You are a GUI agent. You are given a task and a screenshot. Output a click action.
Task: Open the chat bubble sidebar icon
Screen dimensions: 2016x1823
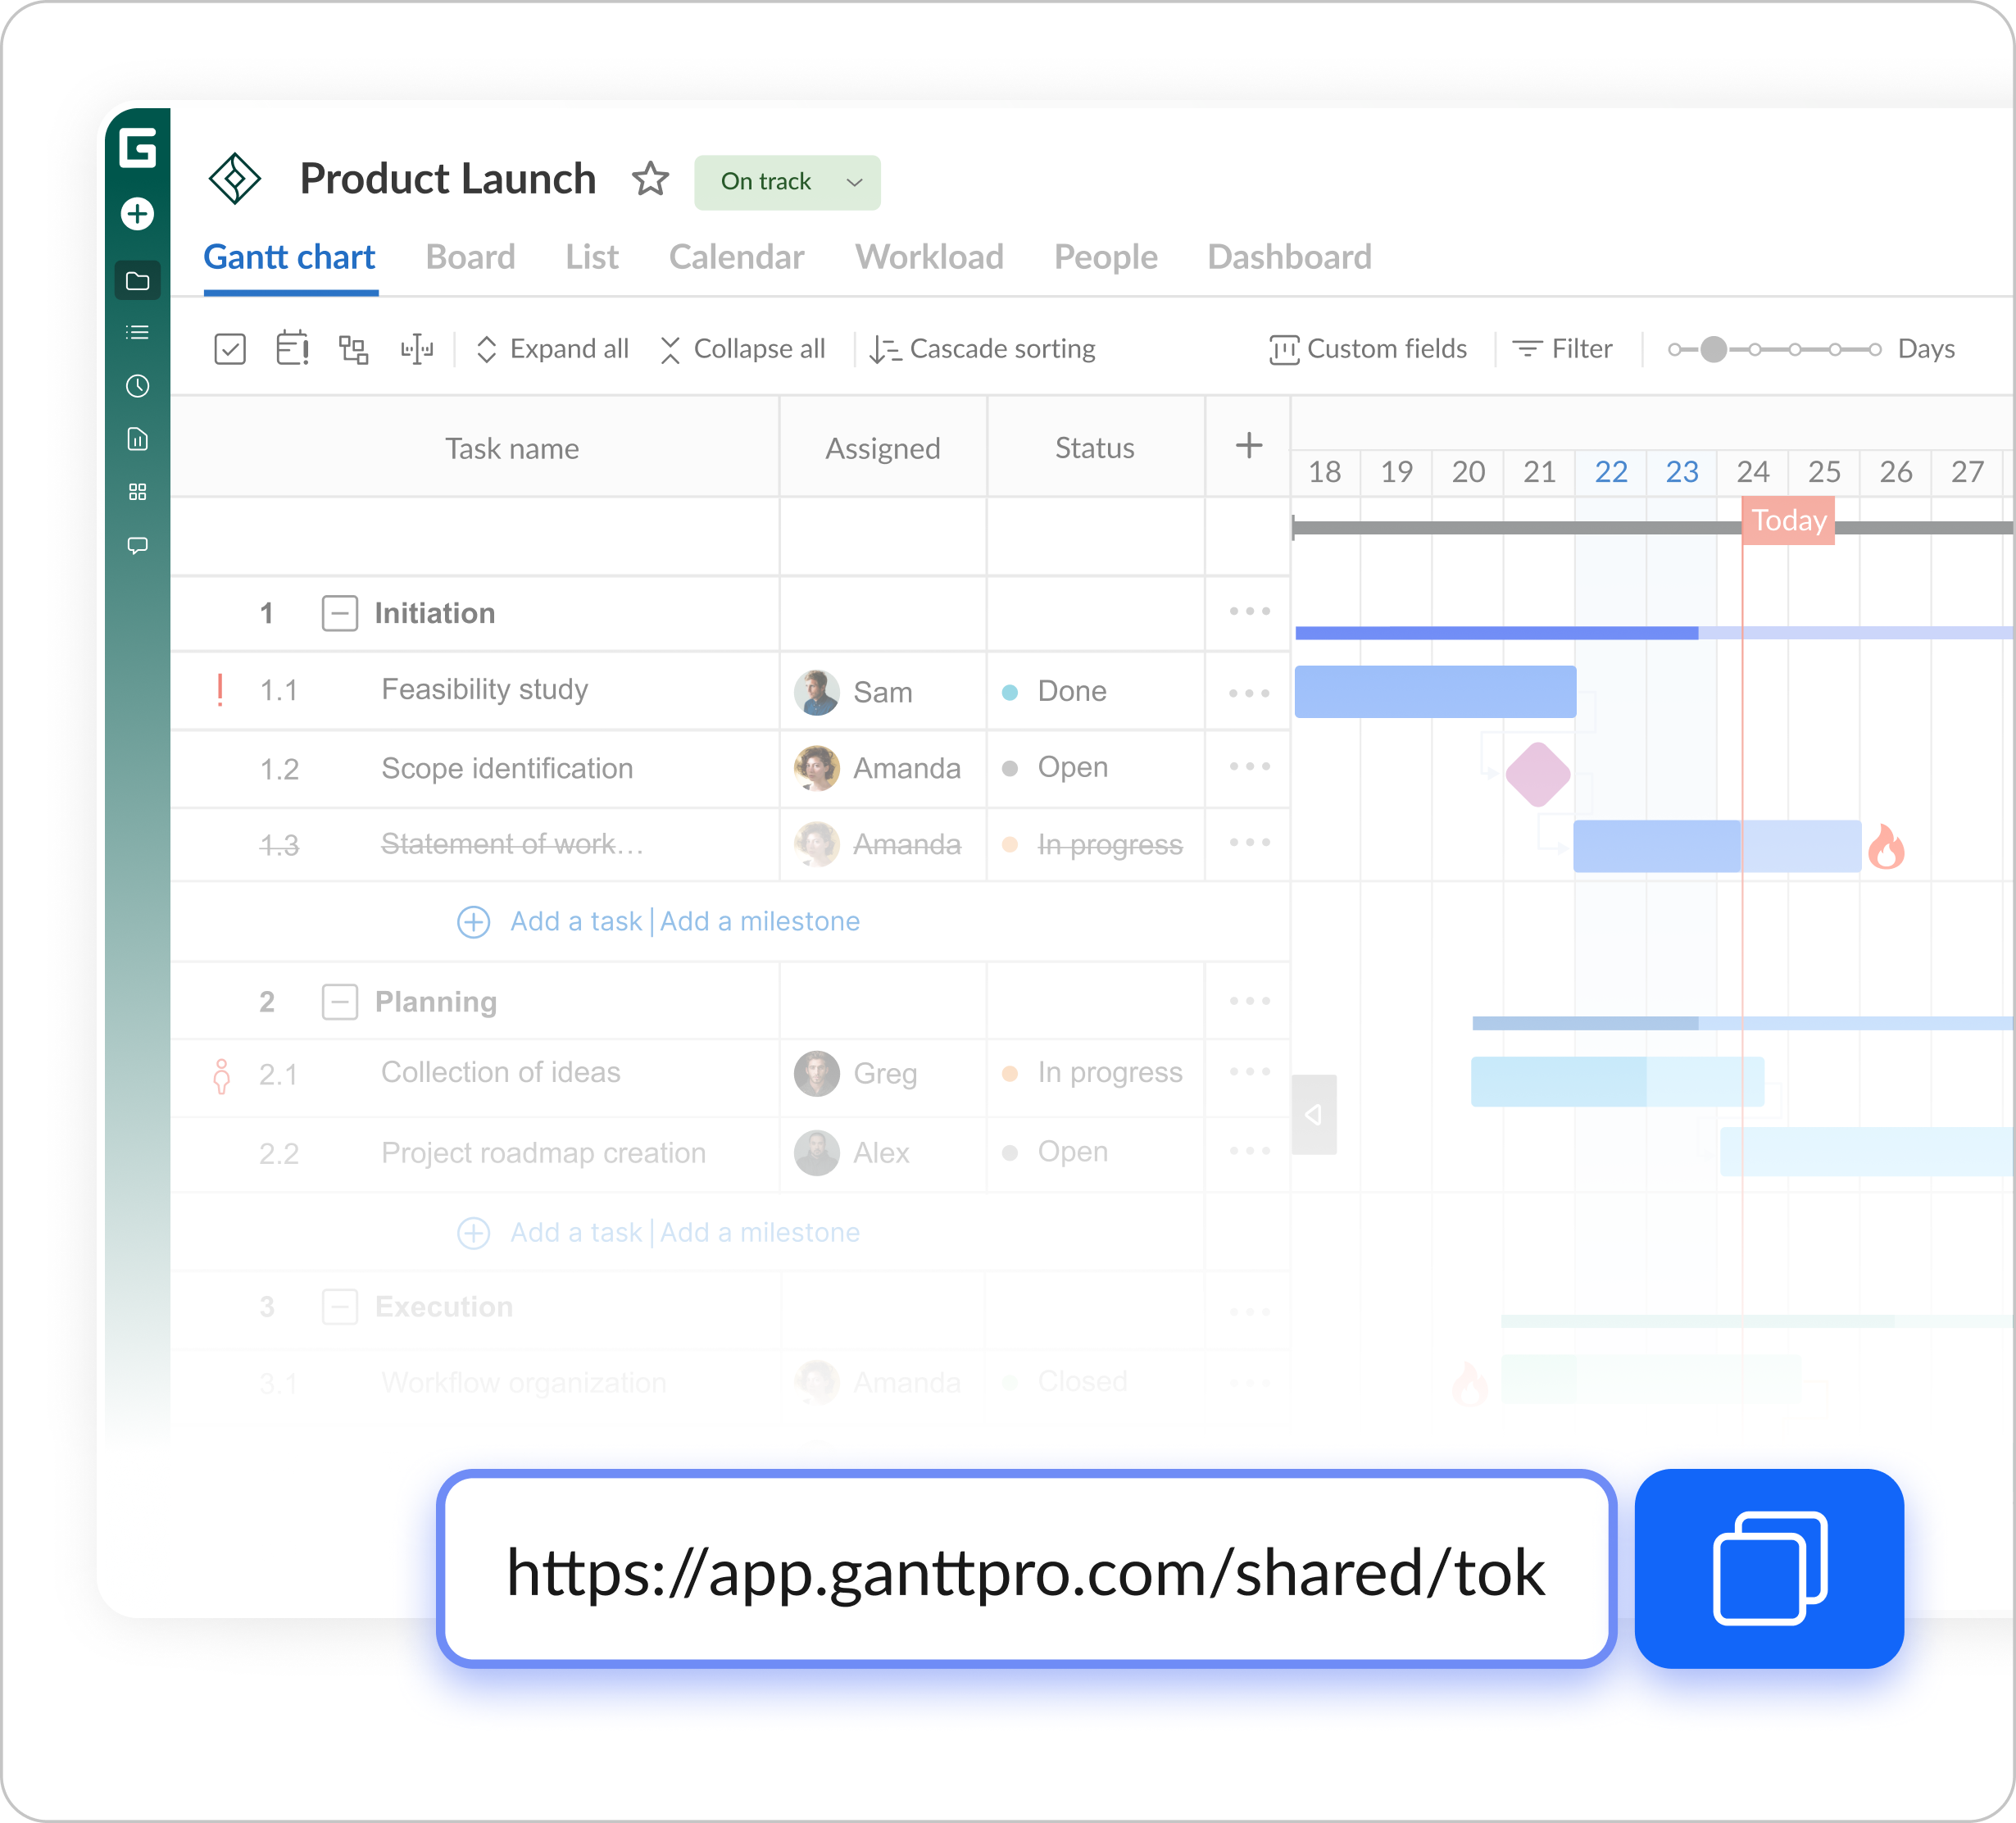click(x=137, y=545)
